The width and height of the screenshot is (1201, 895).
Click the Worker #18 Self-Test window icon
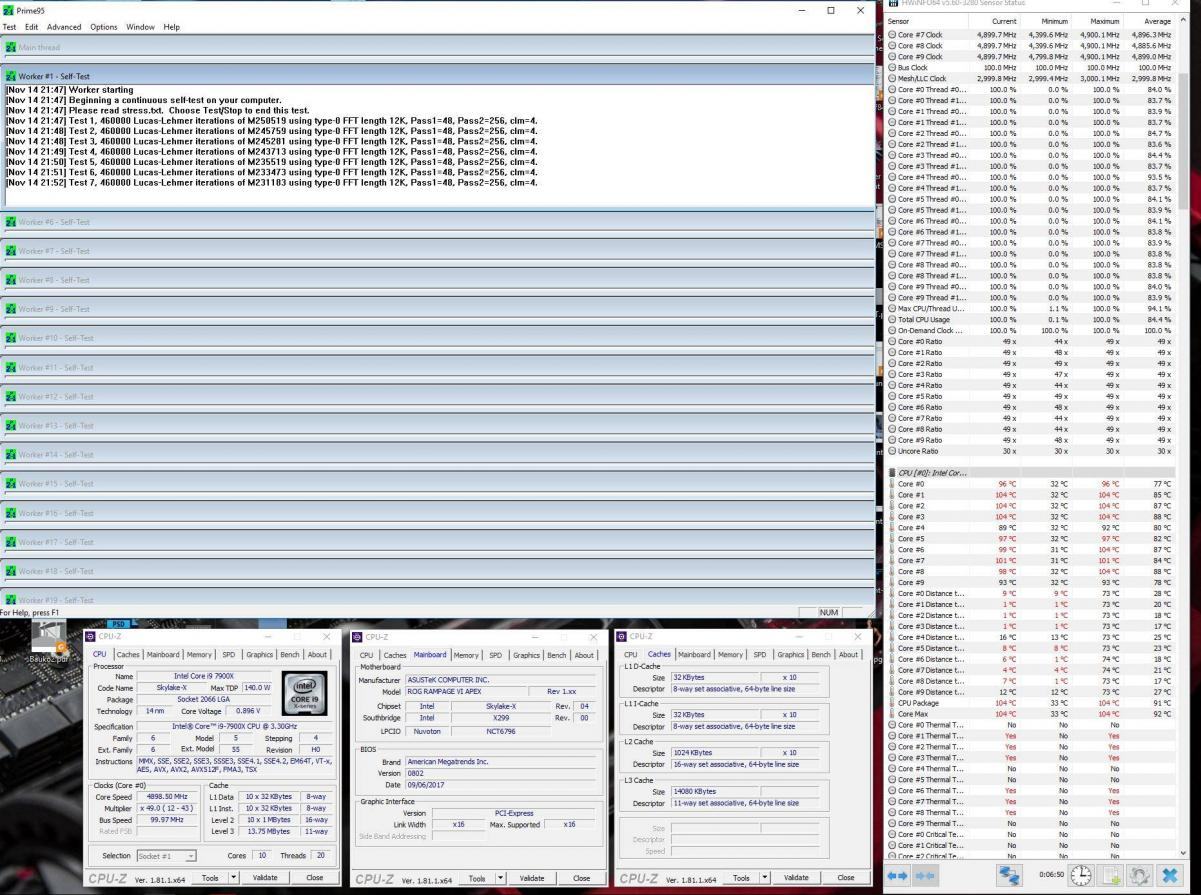point(11,571)
